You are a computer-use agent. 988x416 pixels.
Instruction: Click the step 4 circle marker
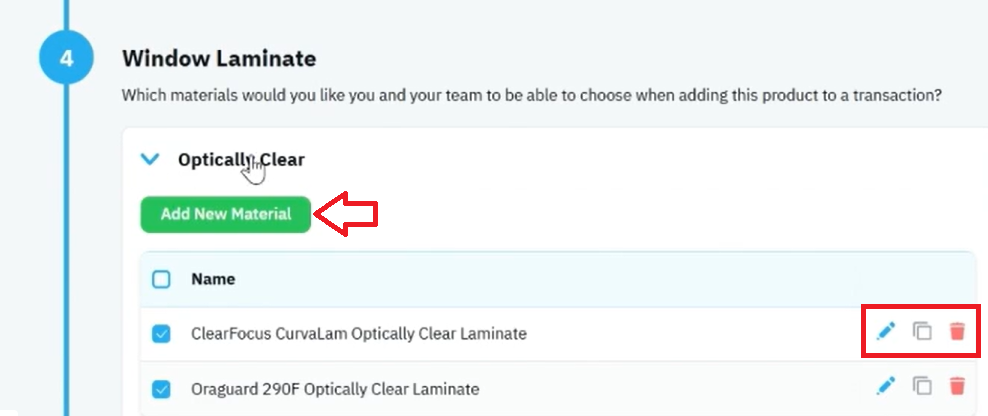point(67,59)
